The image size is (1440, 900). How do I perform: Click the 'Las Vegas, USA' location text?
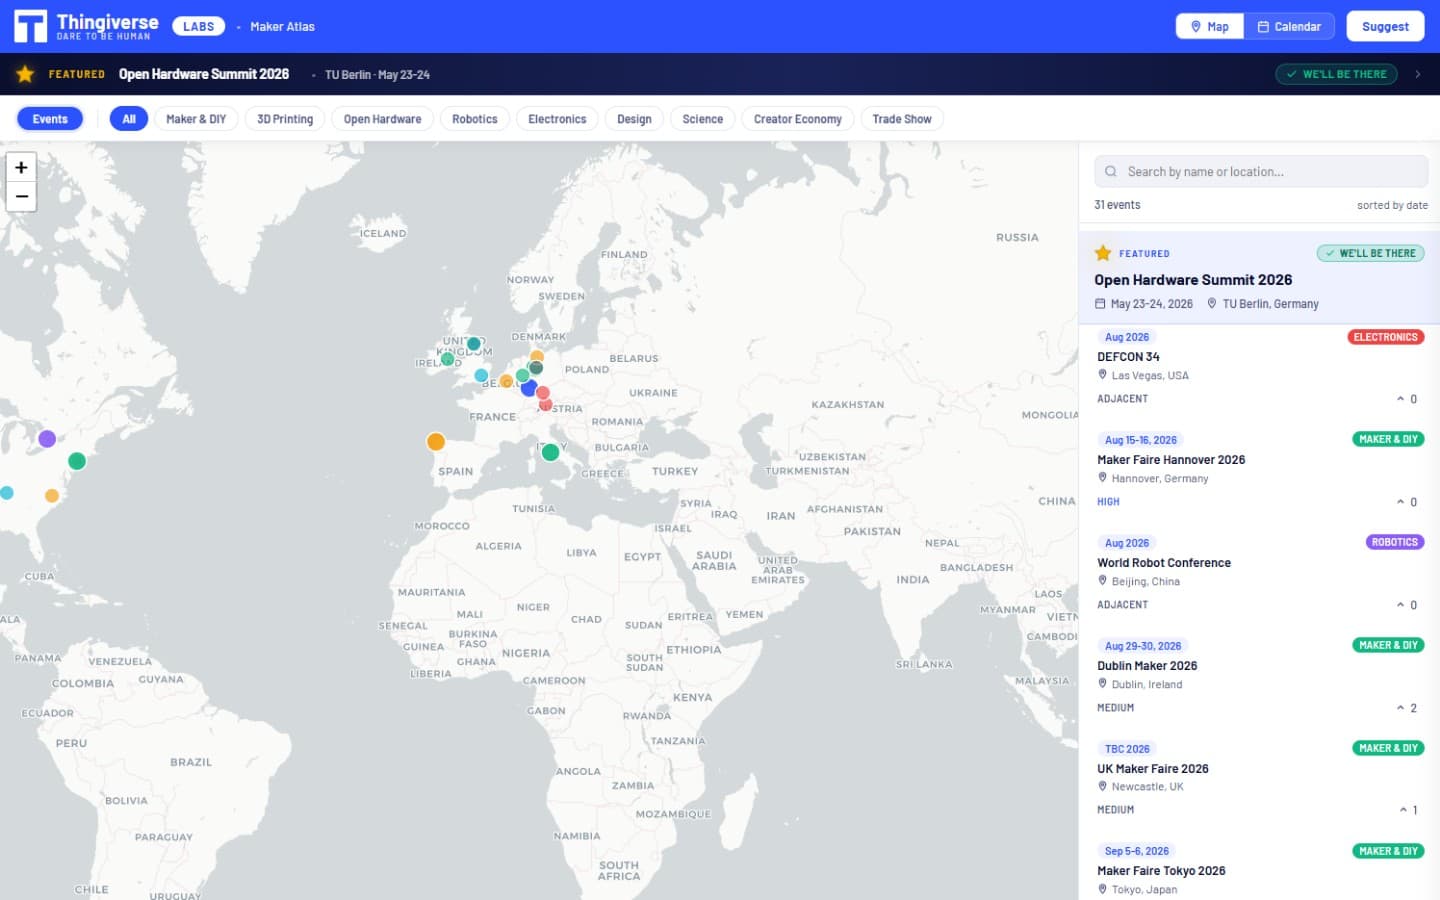[x=1150, y=376]
